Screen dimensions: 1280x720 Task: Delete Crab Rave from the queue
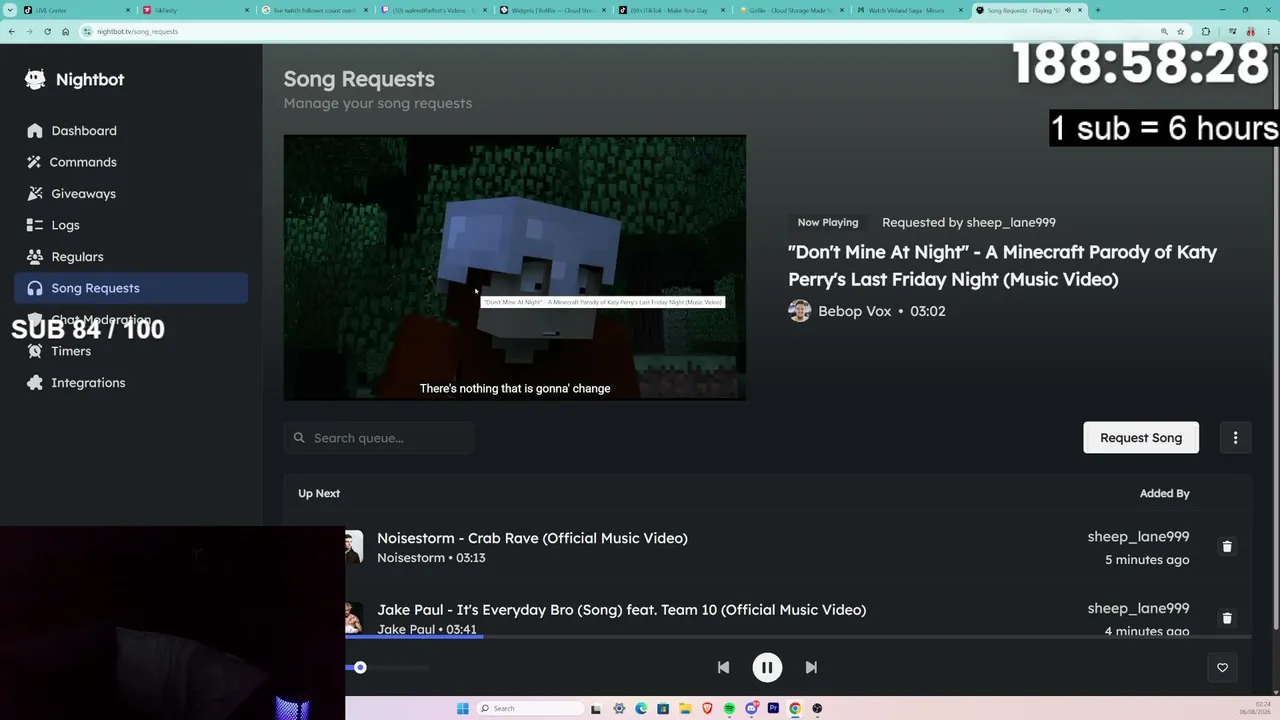1227,547
